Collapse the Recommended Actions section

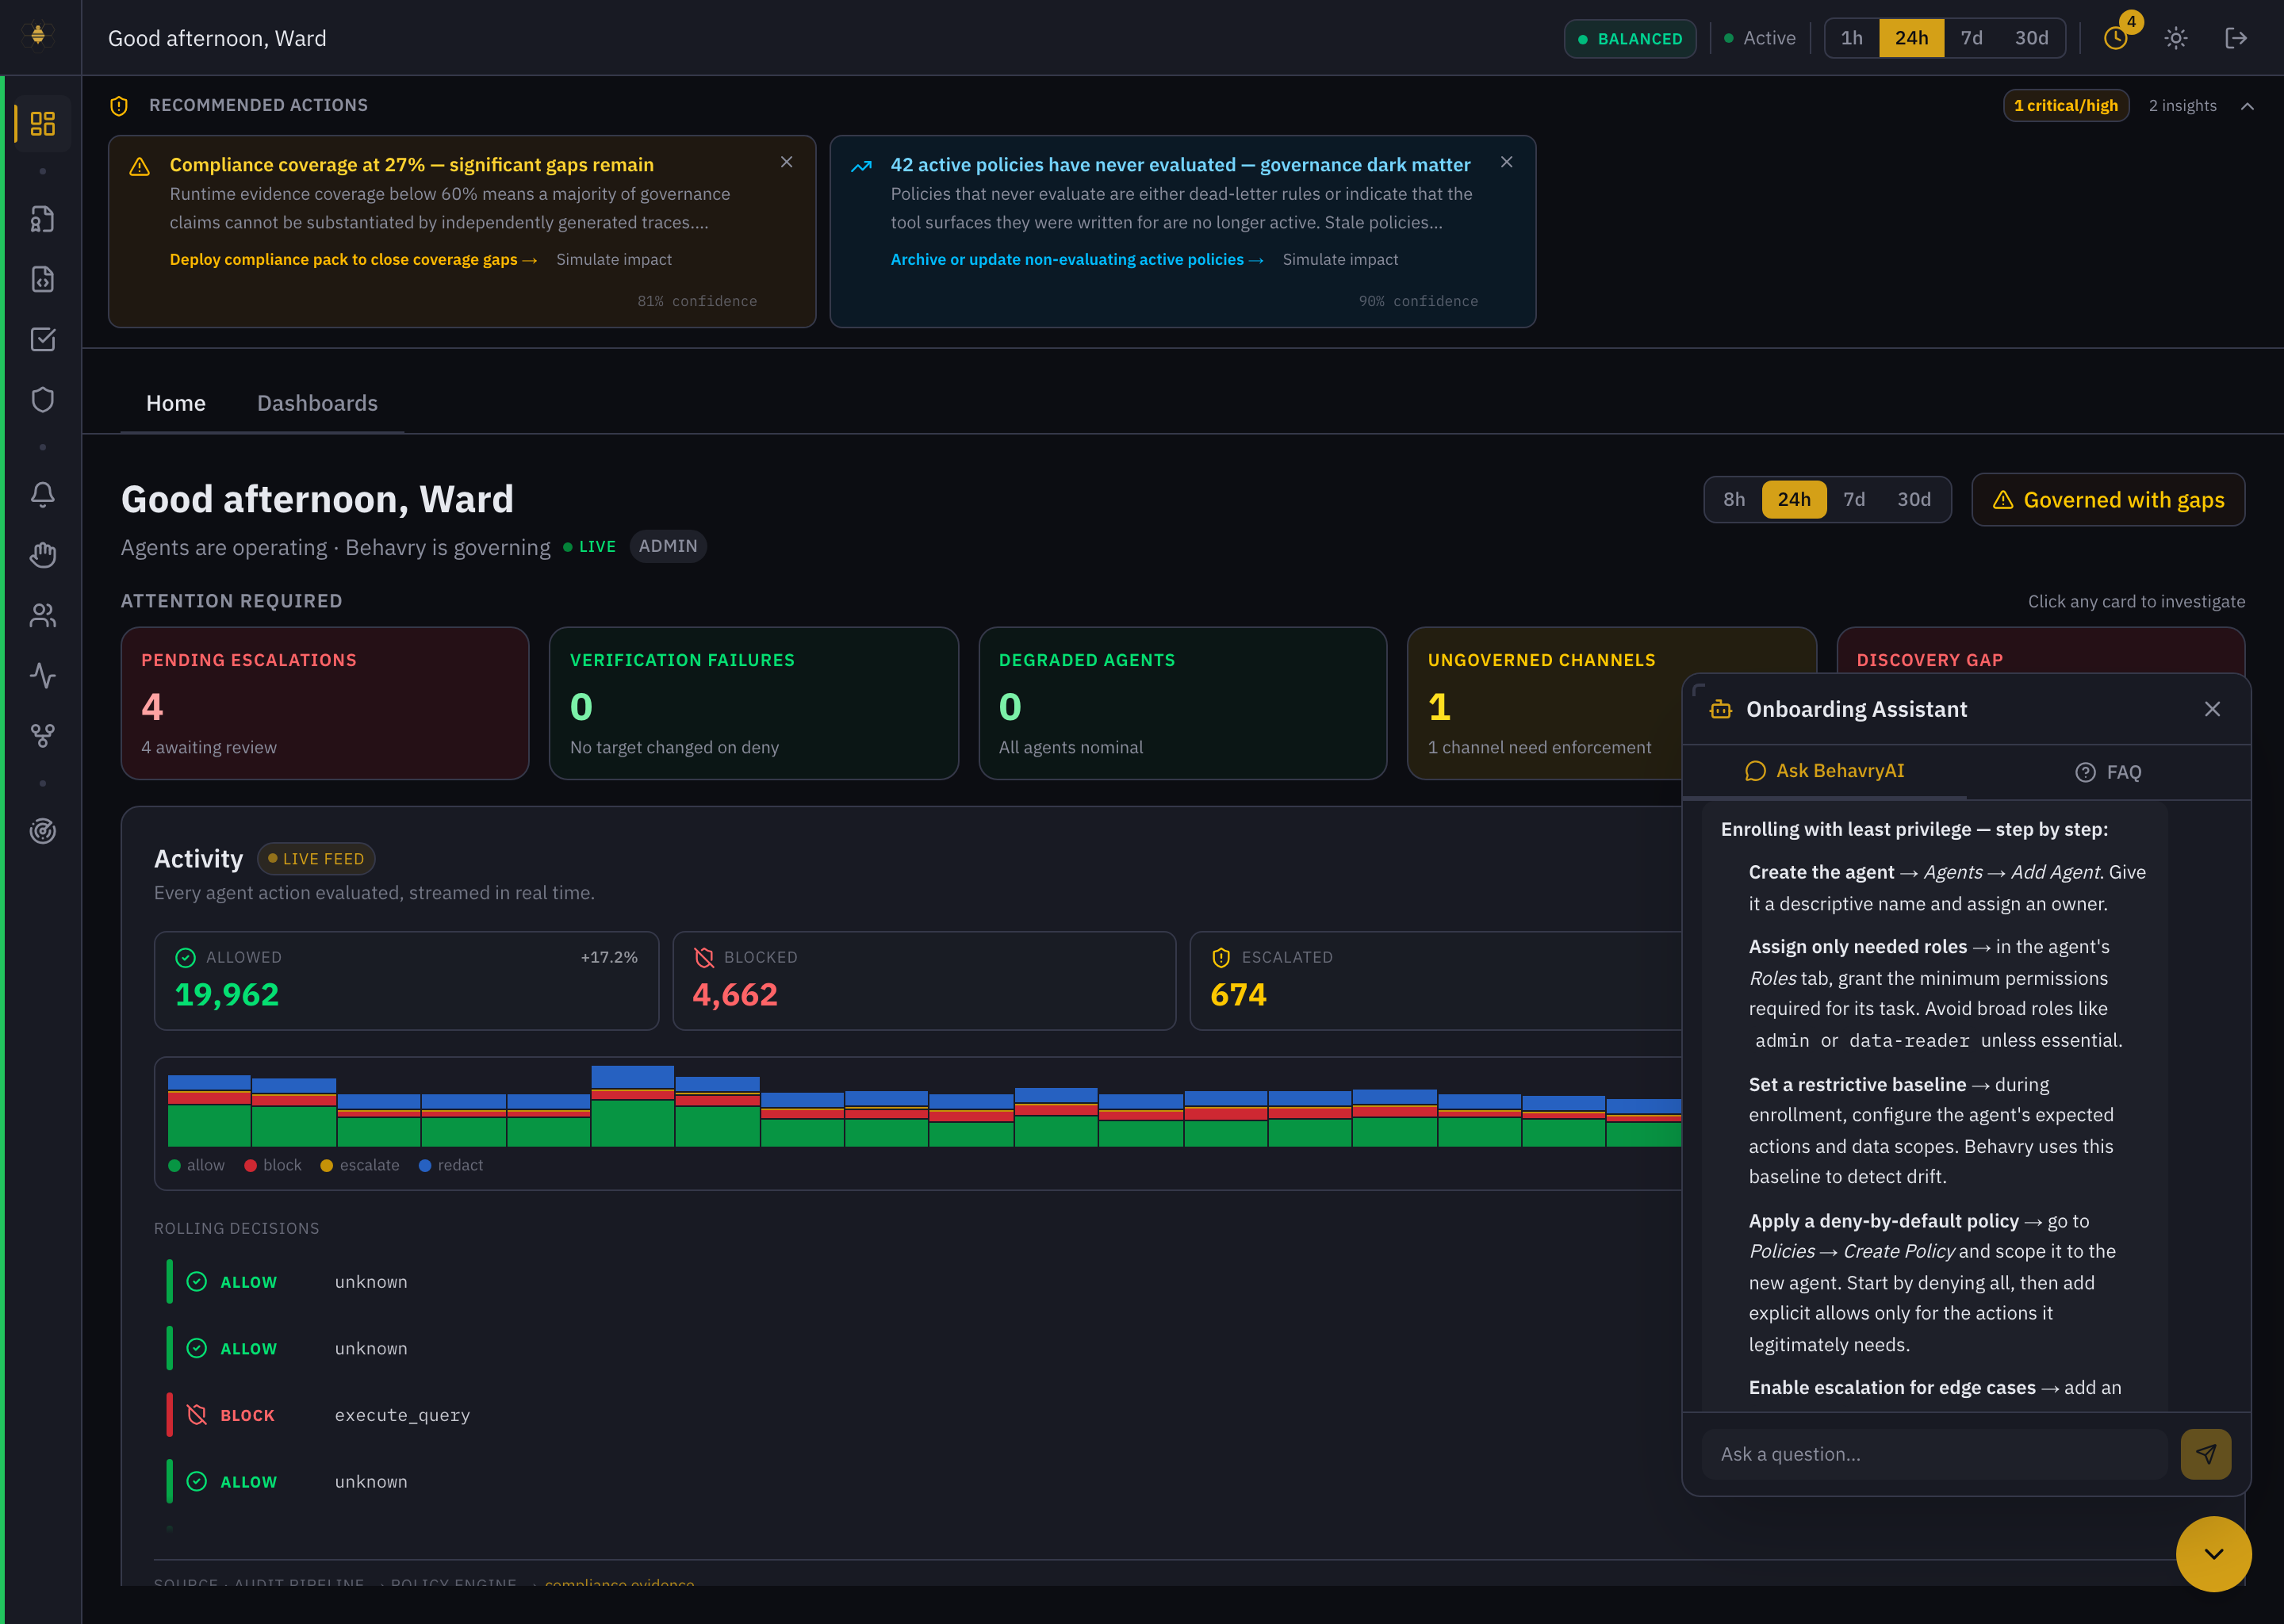point(2247,106)
